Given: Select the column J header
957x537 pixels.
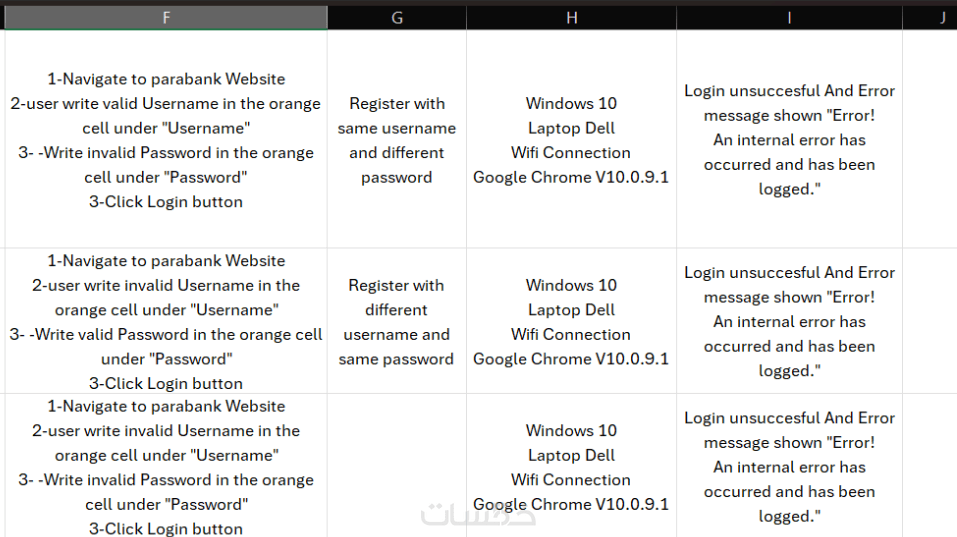Looking at the screenshot, I should [941, 18].
